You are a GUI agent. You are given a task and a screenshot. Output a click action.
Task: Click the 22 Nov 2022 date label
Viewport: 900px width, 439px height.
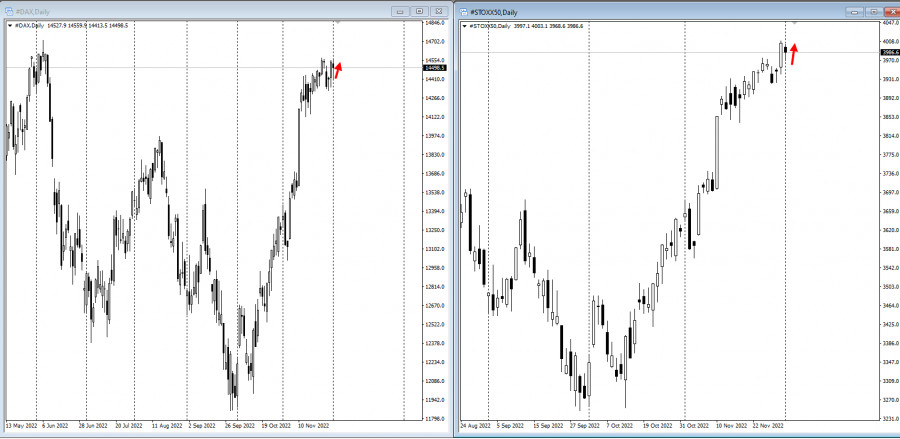(x=769, y=426)
